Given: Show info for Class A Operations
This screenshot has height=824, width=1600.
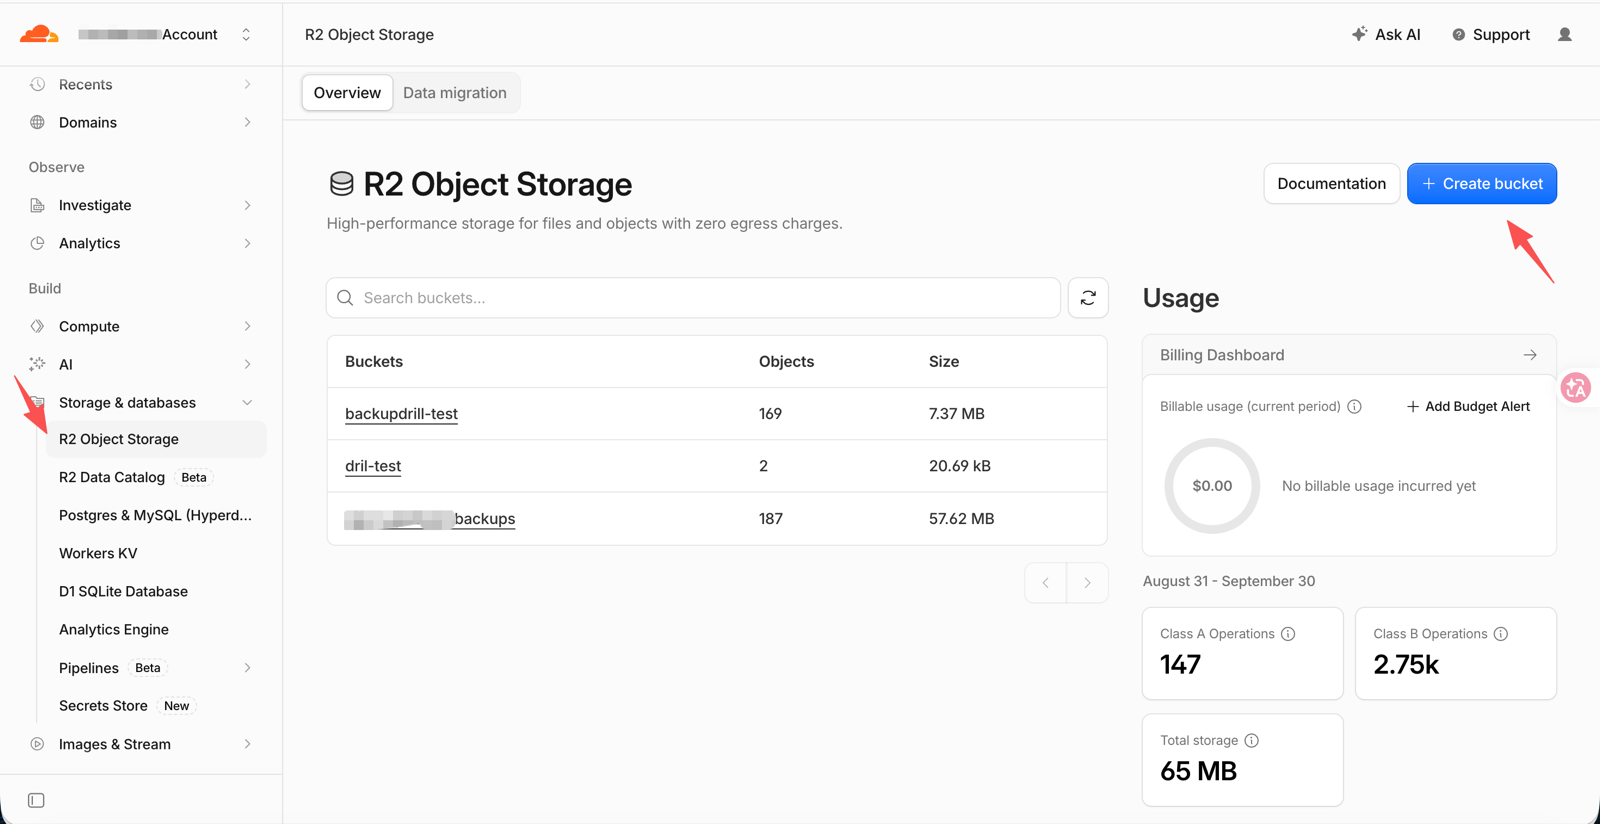Looking at the screenshot, I should point(1288,634).
